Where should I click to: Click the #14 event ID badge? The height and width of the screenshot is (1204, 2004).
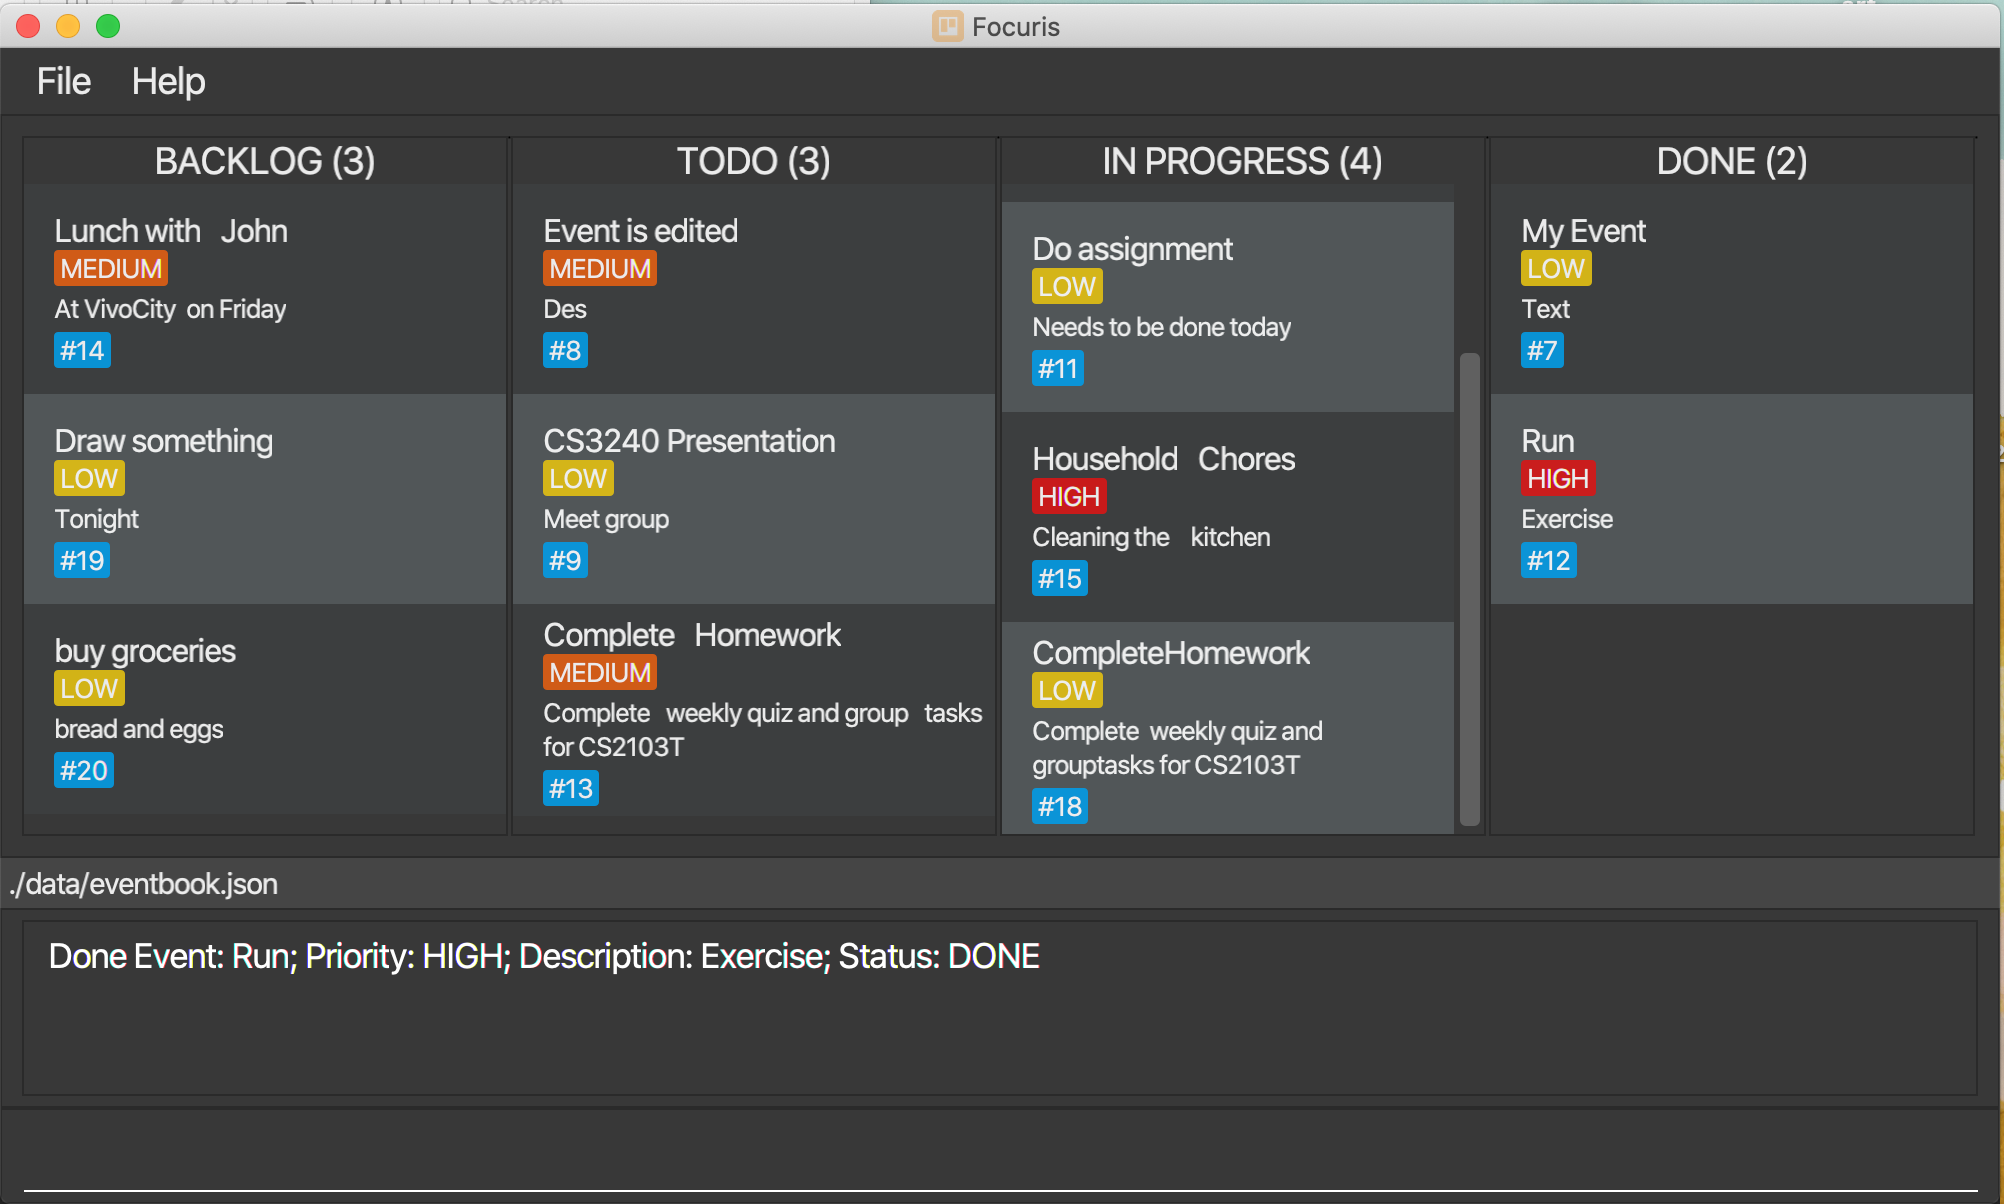(x=82, y=350)
